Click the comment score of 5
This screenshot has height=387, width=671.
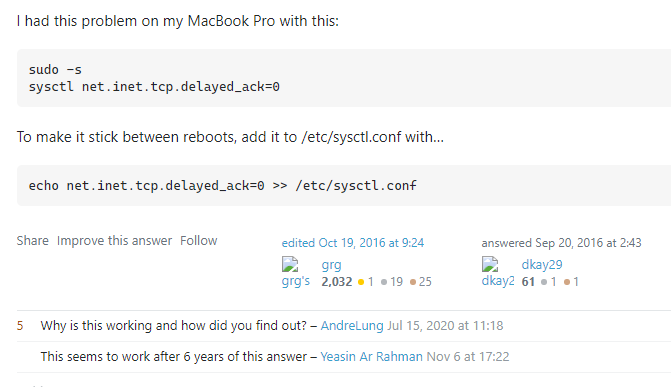click(20, 326)
